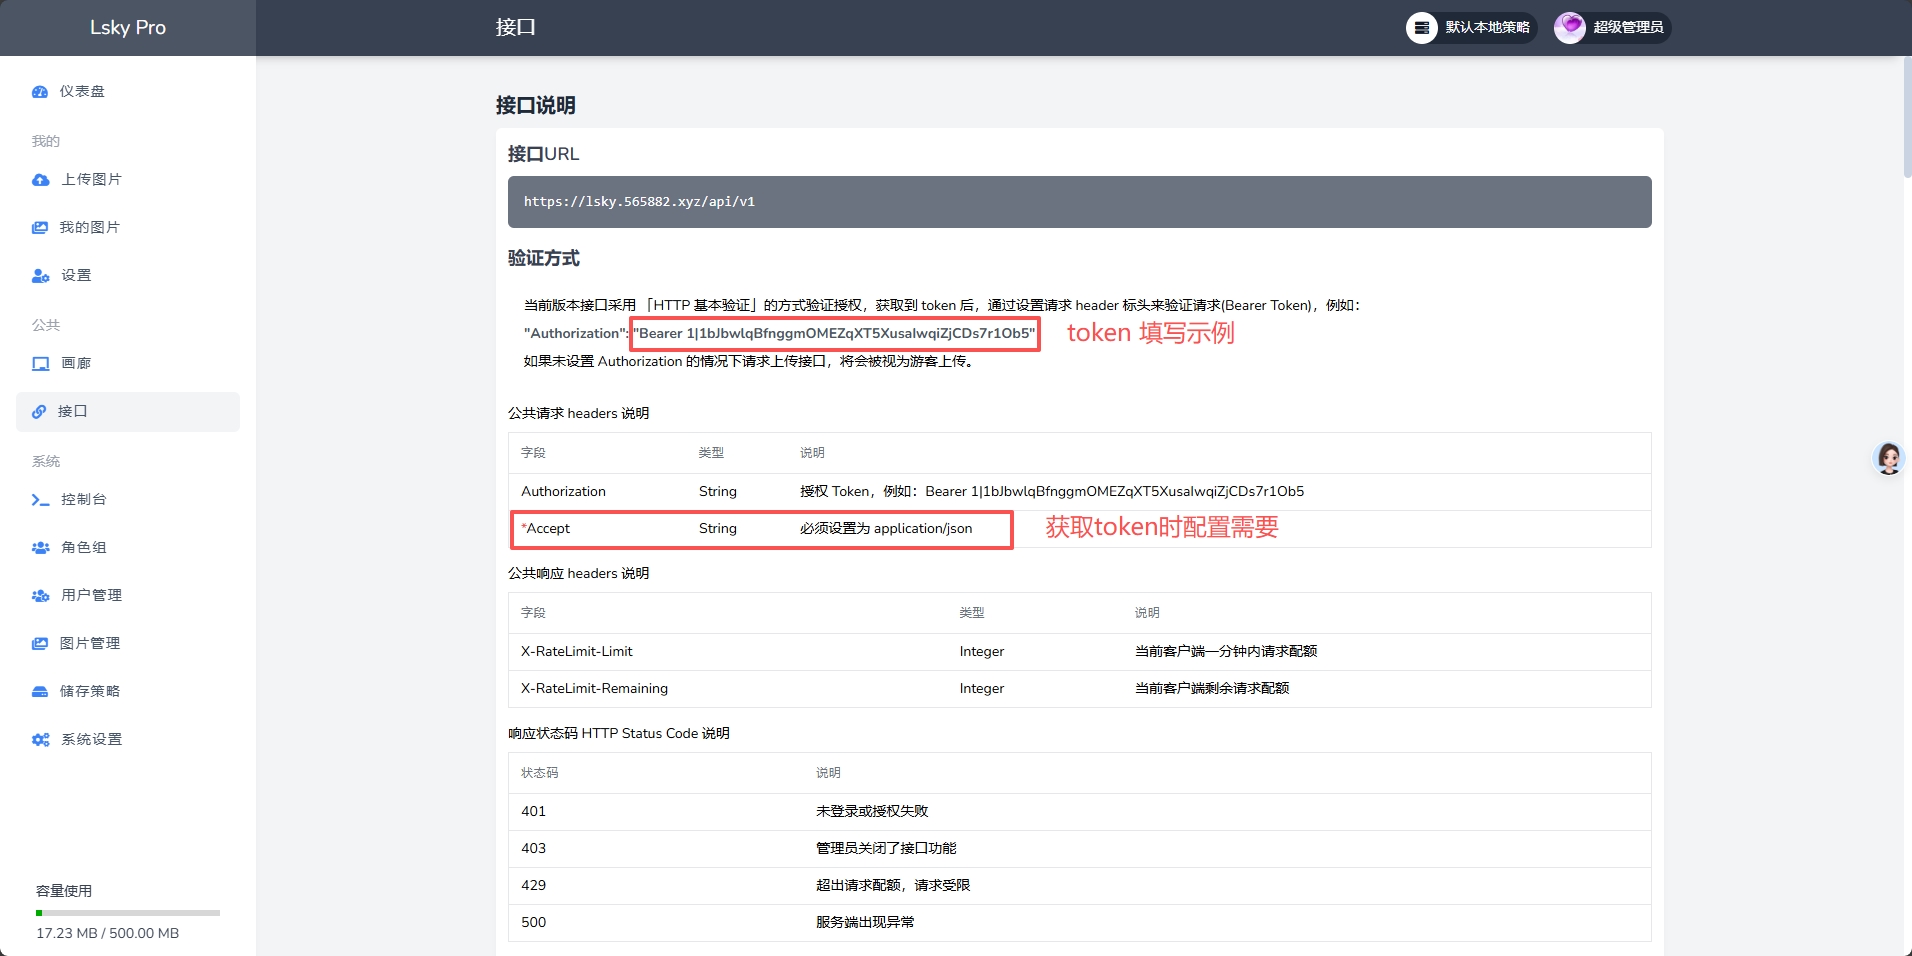The image size is (1912, 956).
Task: Click the floating avatar assistant icon
Action: click(x=1888, y=458)
